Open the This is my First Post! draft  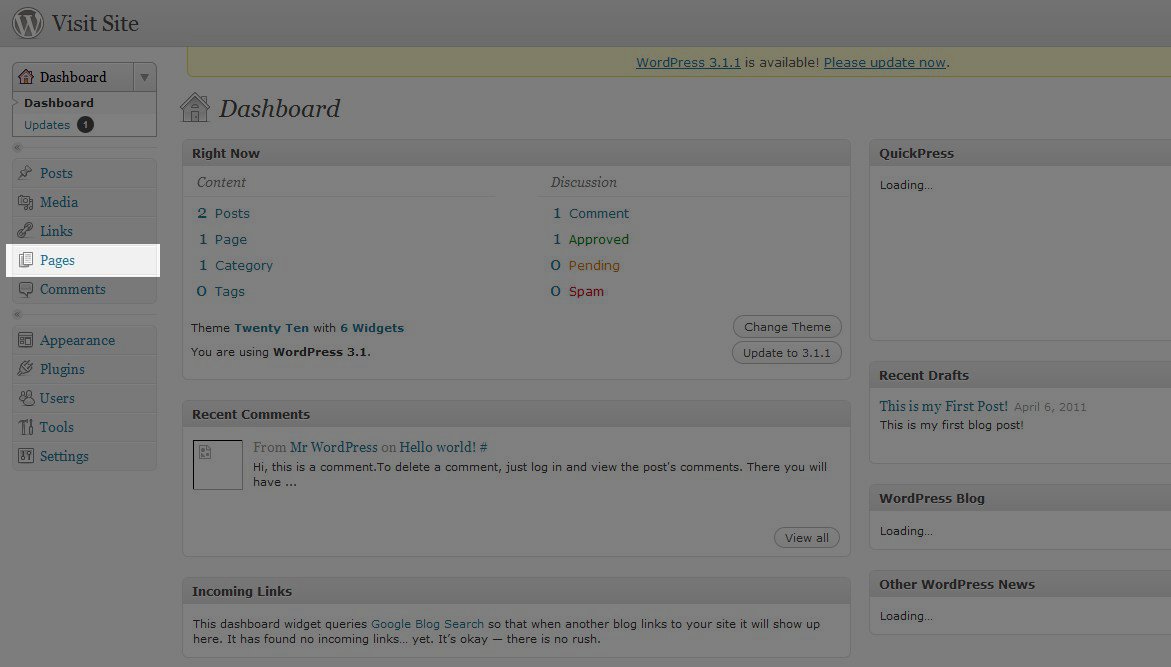coord(943,406)
